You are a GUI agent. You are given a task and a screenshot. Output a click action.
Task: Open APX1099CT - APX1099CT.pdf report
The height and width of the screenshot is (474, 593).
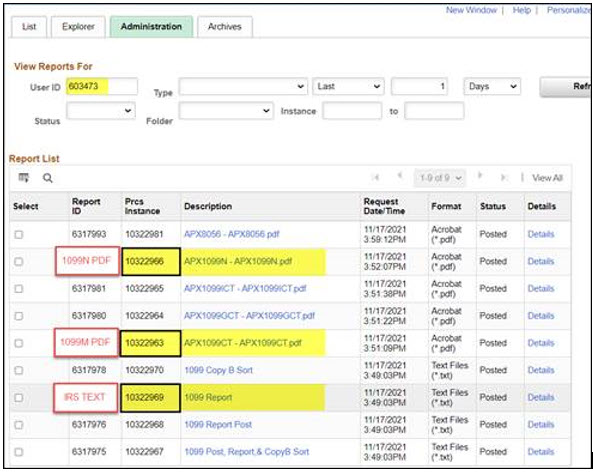[x=243, y=343]
